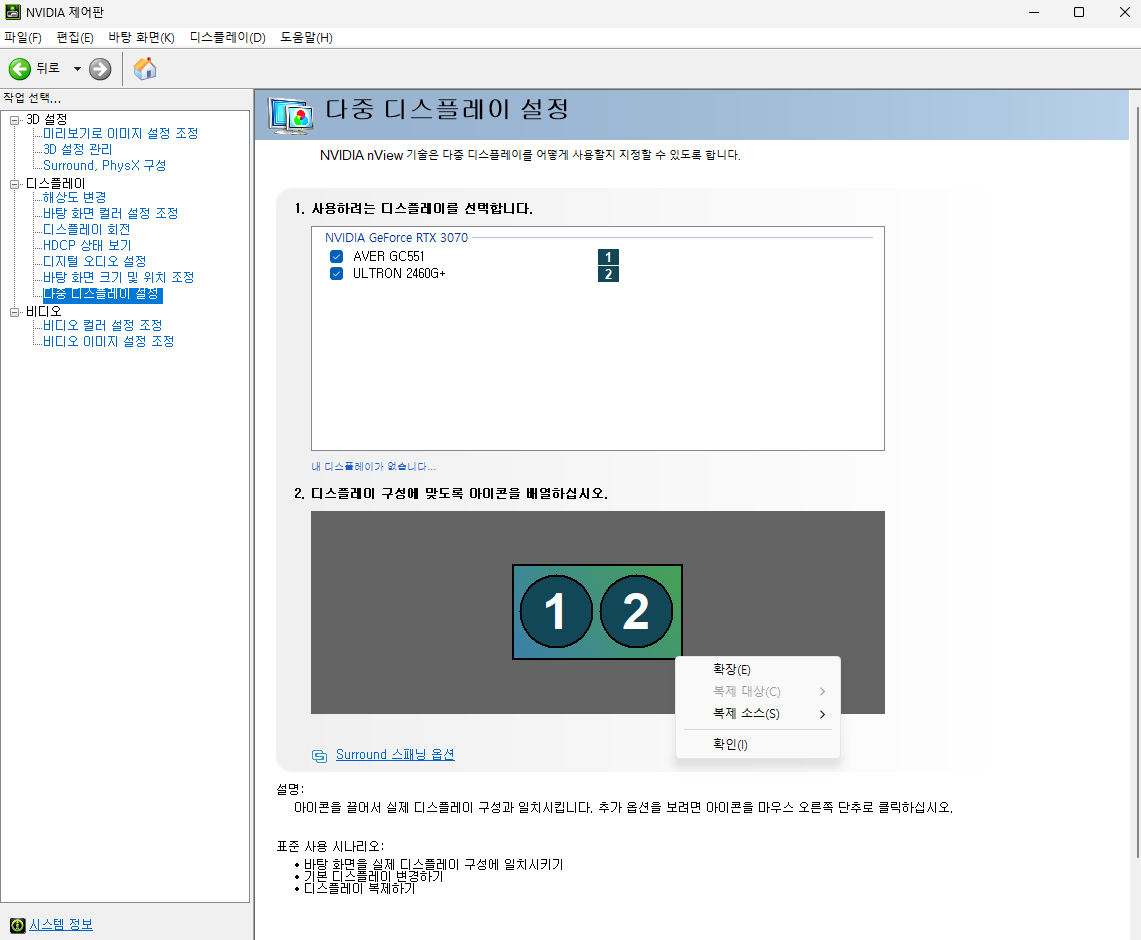Open 디스플레이 회전 page
Screen dimensions: 1141x940
(x=87, y=229)
